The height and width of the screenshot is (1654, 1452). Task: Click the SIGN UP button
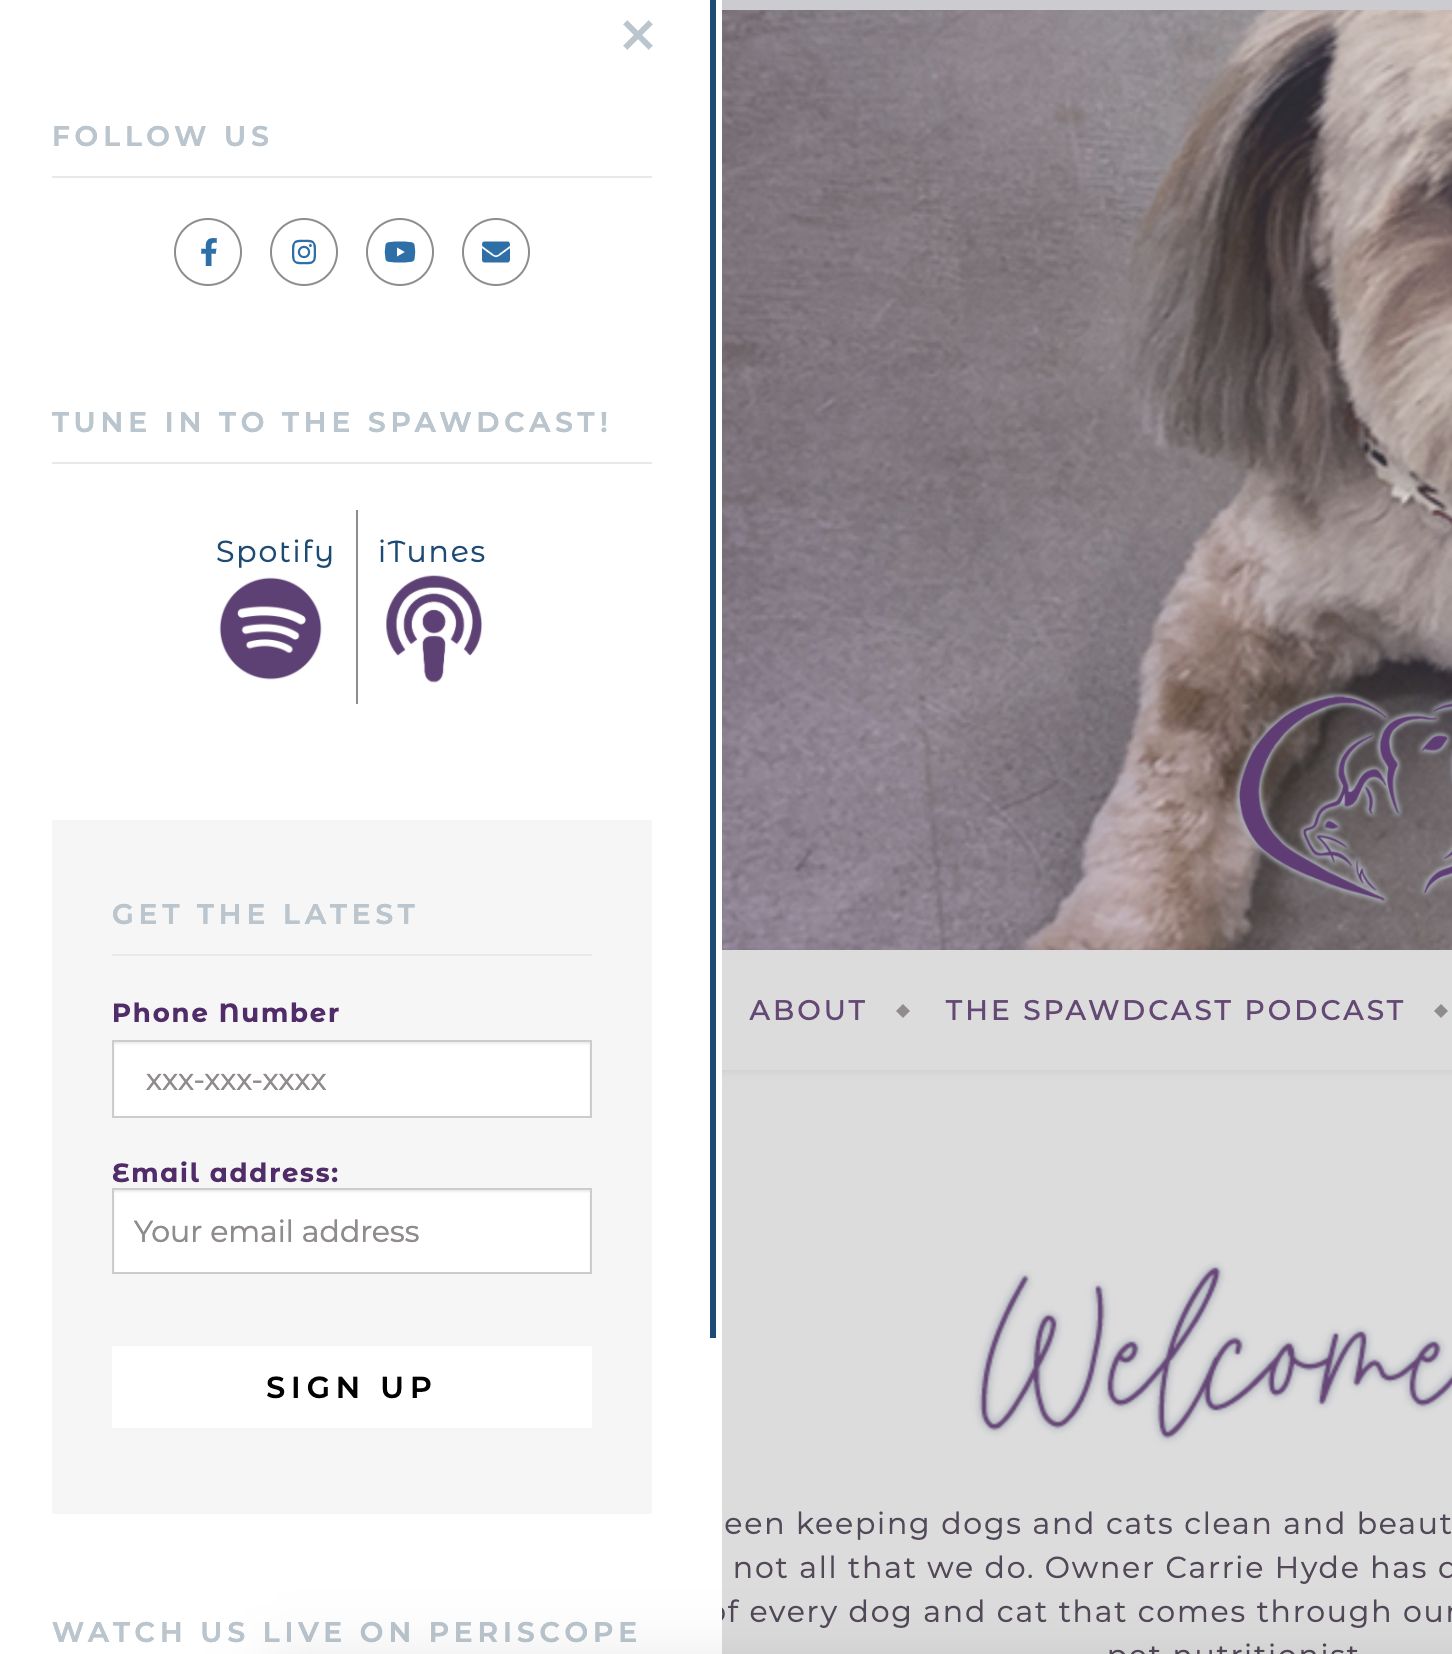[352, 1387]
